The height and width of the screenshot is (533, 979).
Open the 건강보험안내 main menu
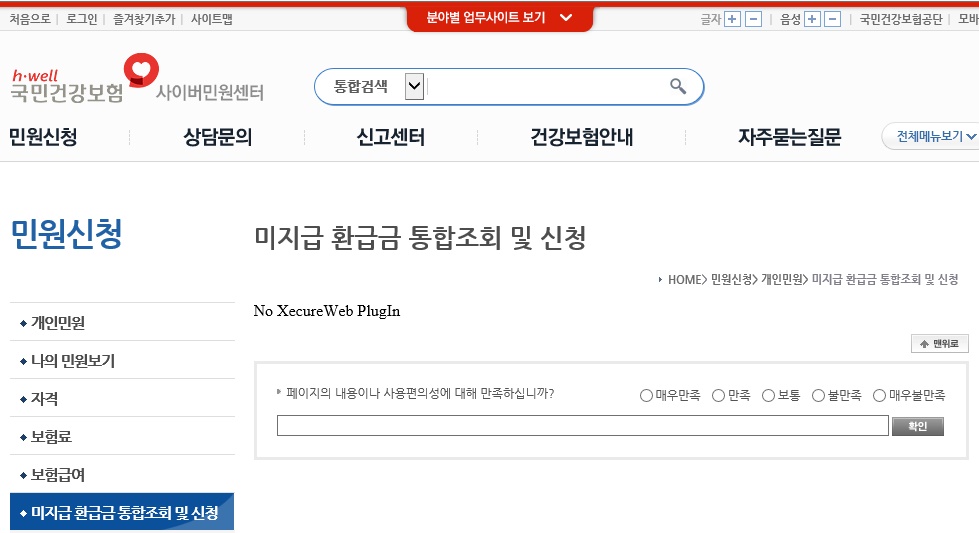581,138
